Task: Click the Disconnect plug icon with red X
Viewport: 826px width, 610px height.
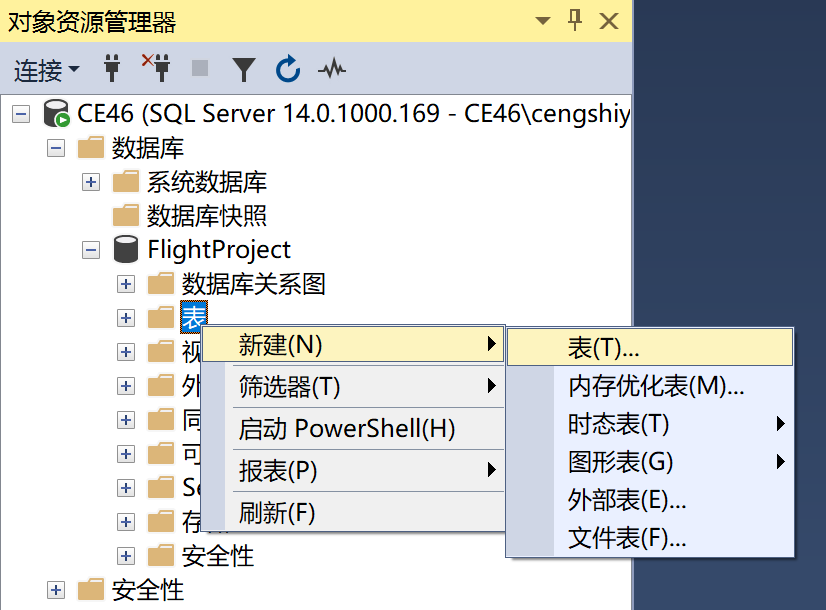Action: [155, 67]
